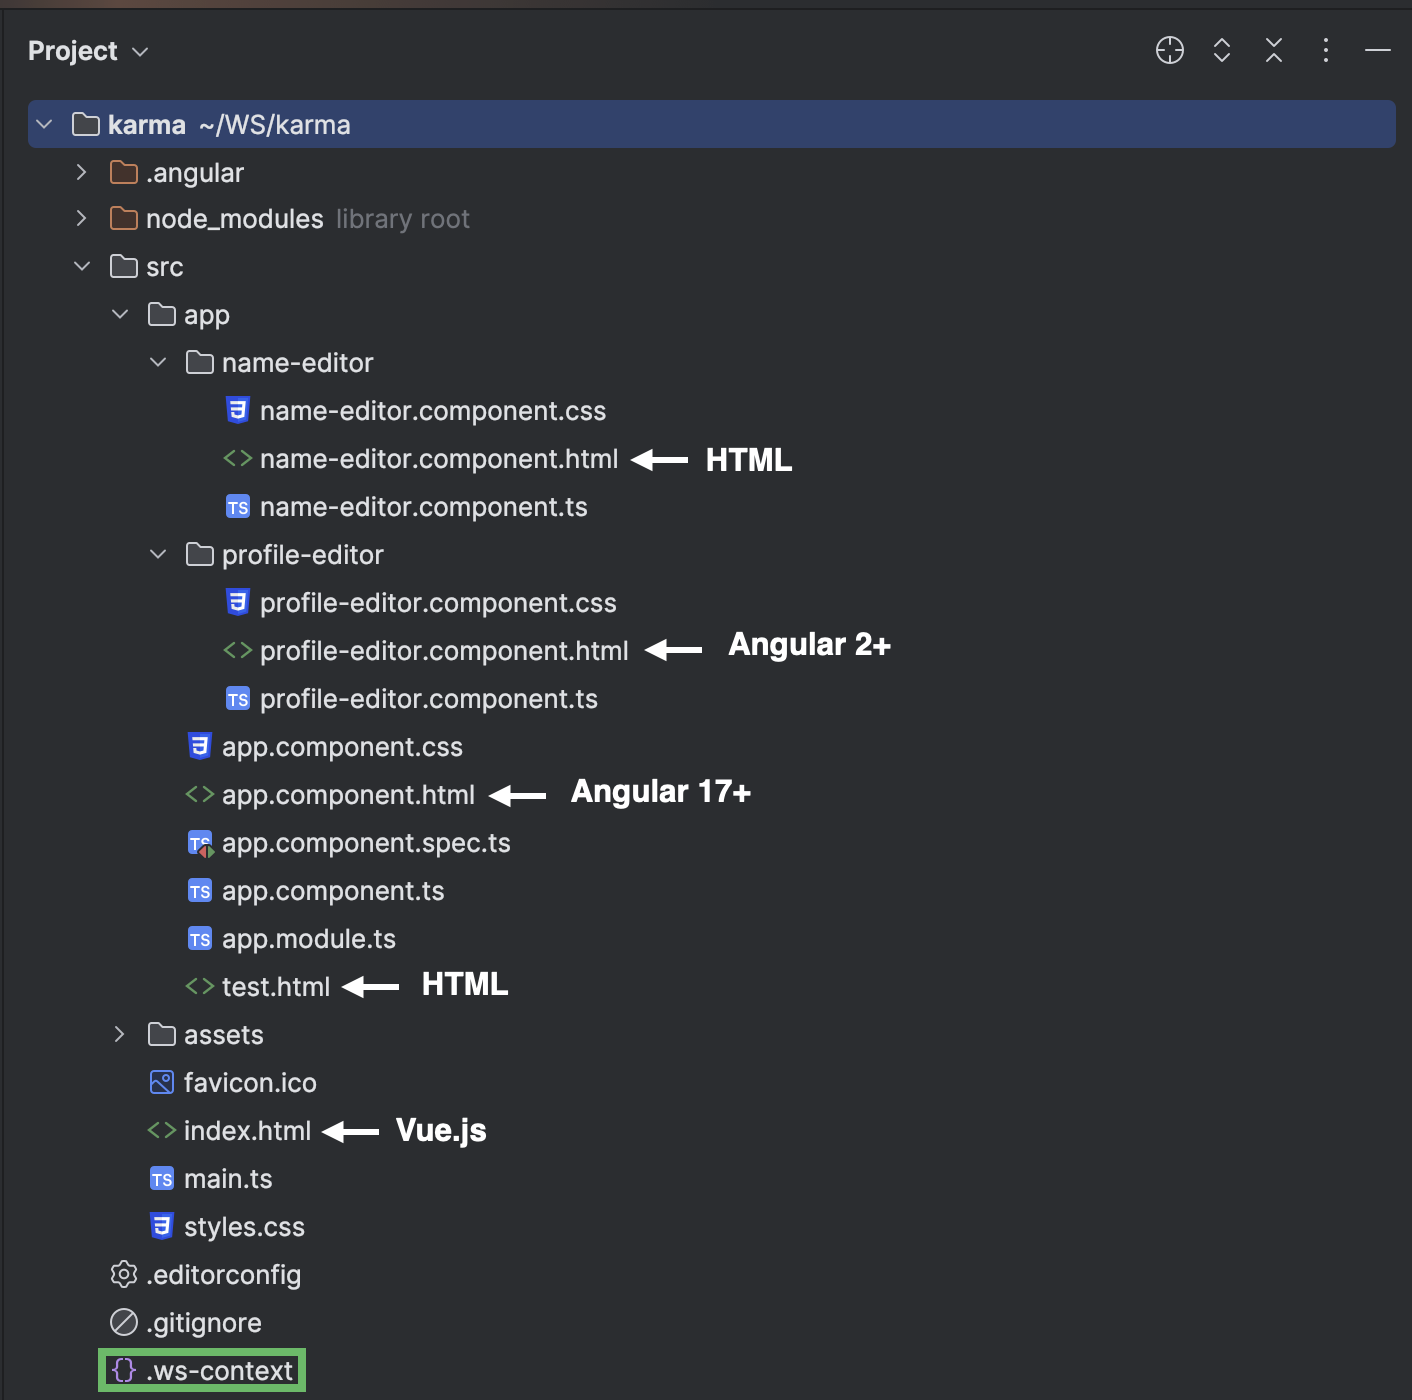Collapse the name-editor folder
Screen dimensions: 1412x1400
[157, 362]
